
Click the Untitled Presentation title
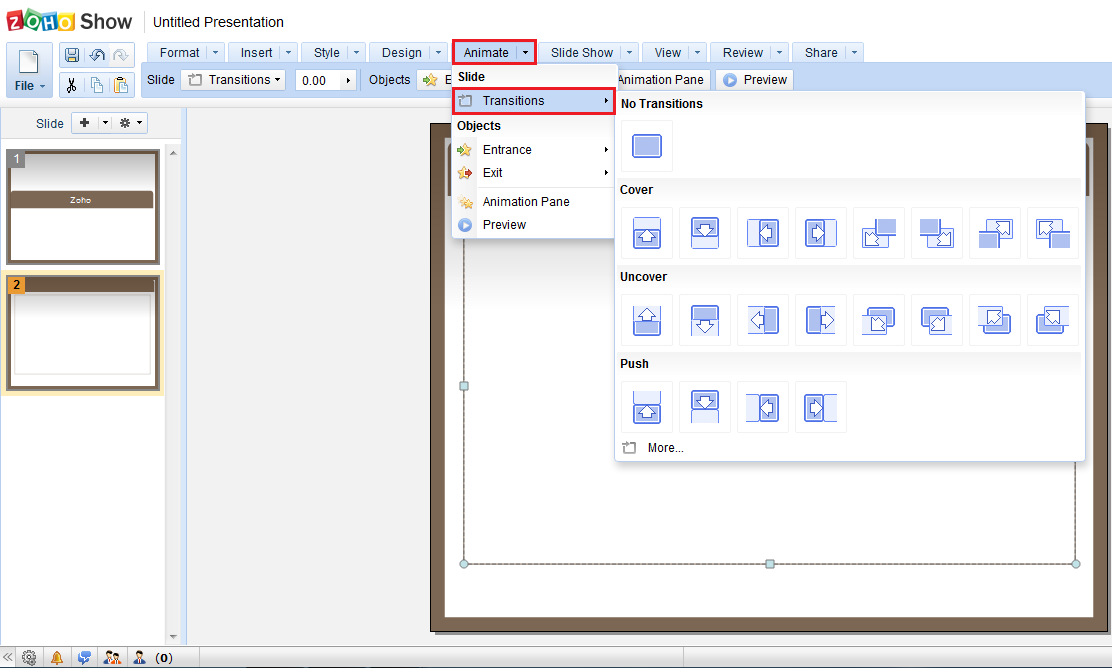(x=218, y=22)
